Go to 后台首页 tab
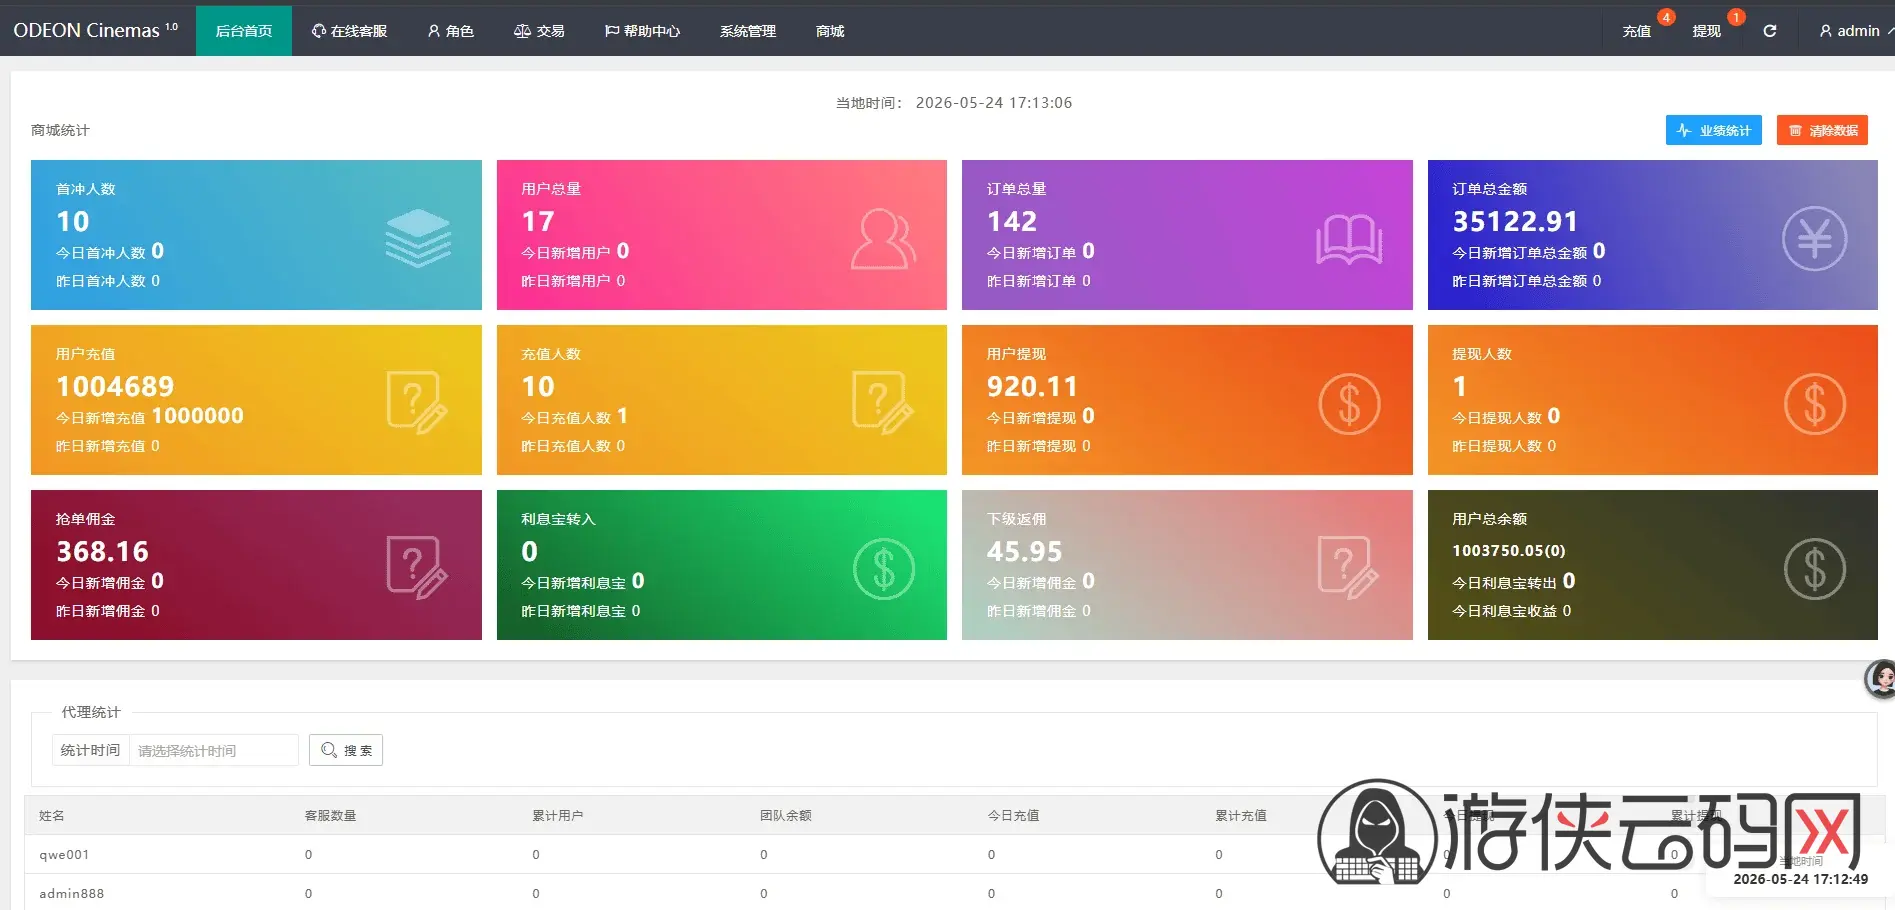The image size is (1895, 910). tap(244, 31)
